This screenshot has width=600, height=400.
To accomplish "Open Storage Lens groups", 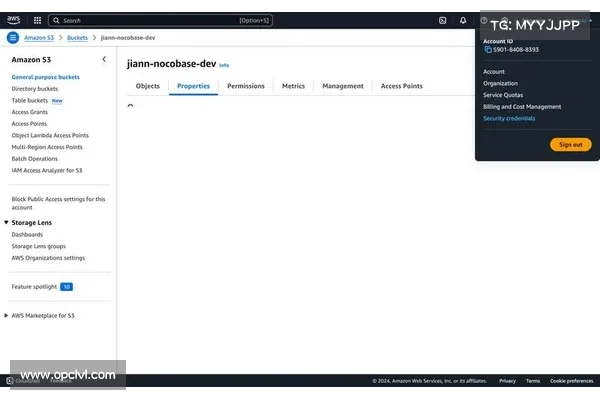I will pos(39,246).
